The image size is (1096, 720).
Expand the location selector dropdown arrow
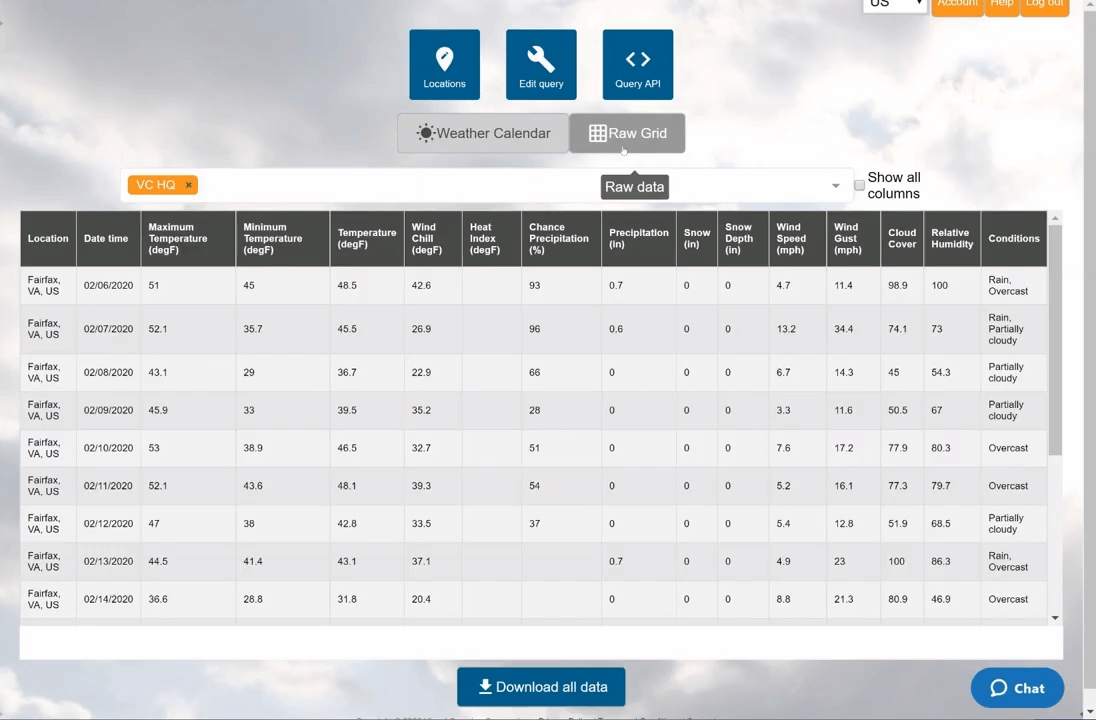(x=835, y=186)
